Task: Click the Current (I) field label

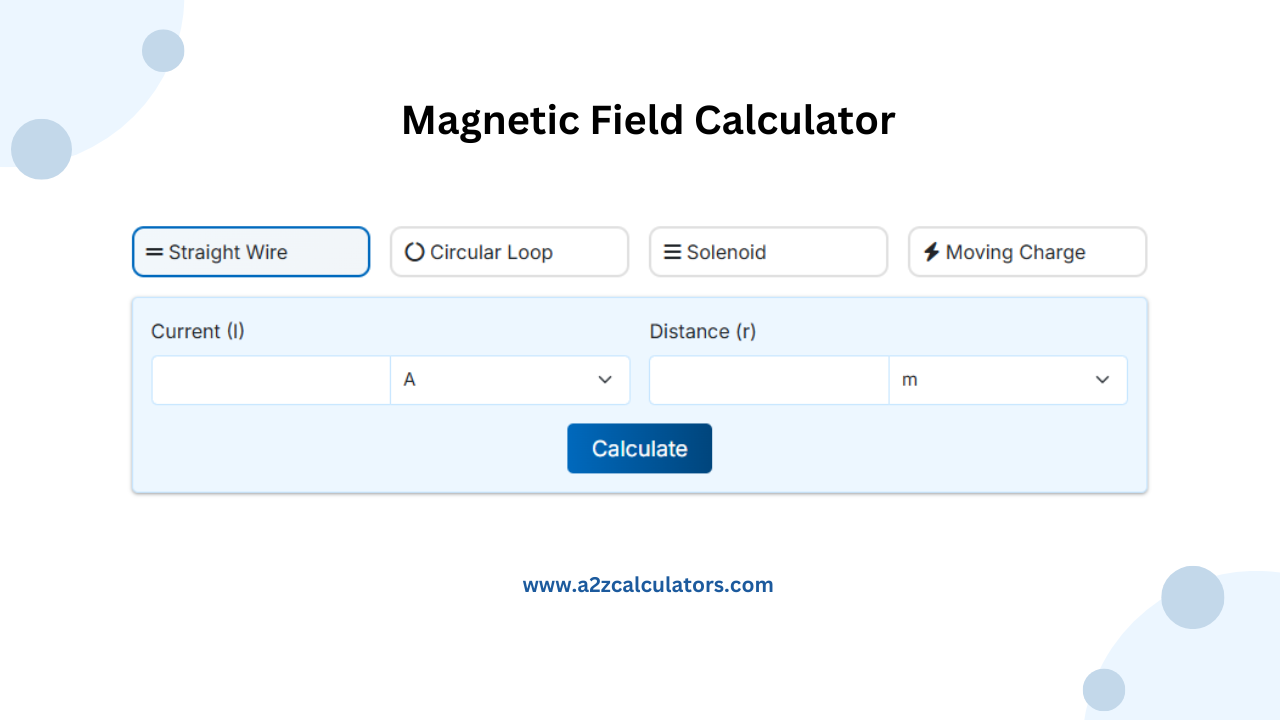Action: [197, 331]
